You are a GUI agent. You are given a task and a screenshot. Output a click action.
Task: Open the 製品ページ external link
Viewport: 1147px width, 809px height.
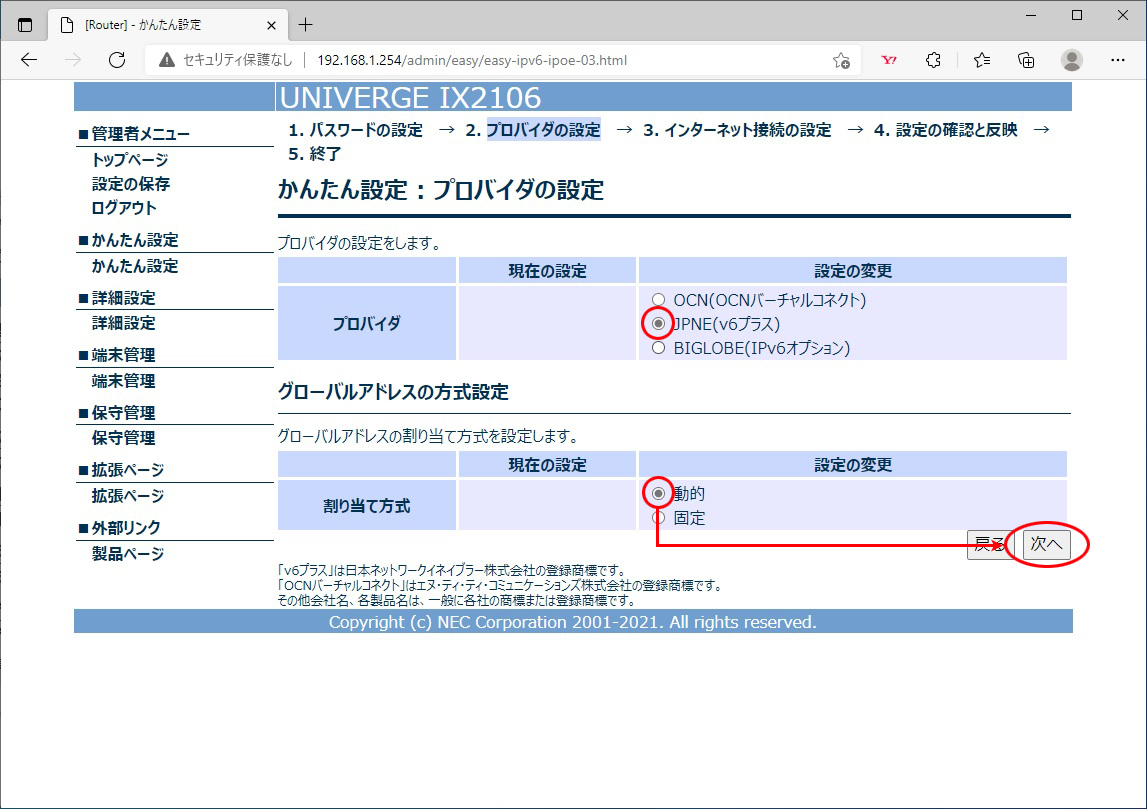point(127,553)
